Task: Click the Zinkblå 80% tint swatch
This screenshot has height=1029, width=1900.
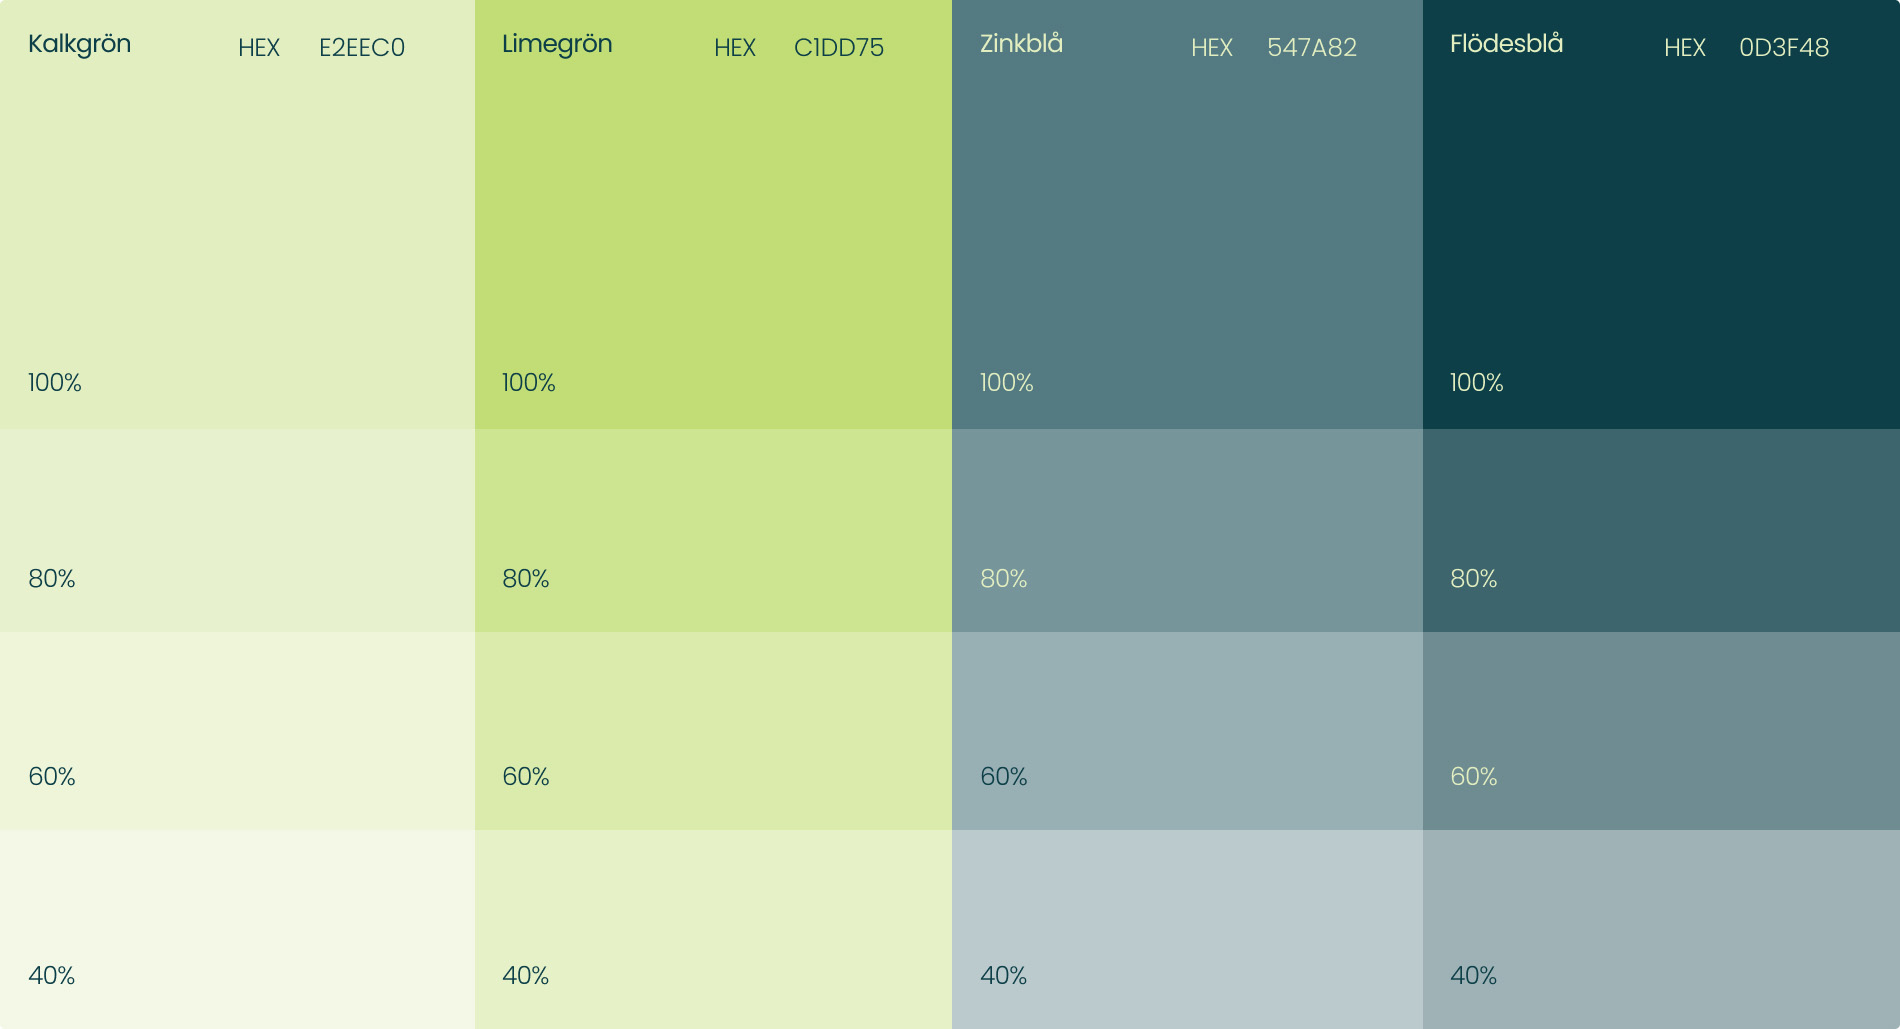Action: point(1187,530)
